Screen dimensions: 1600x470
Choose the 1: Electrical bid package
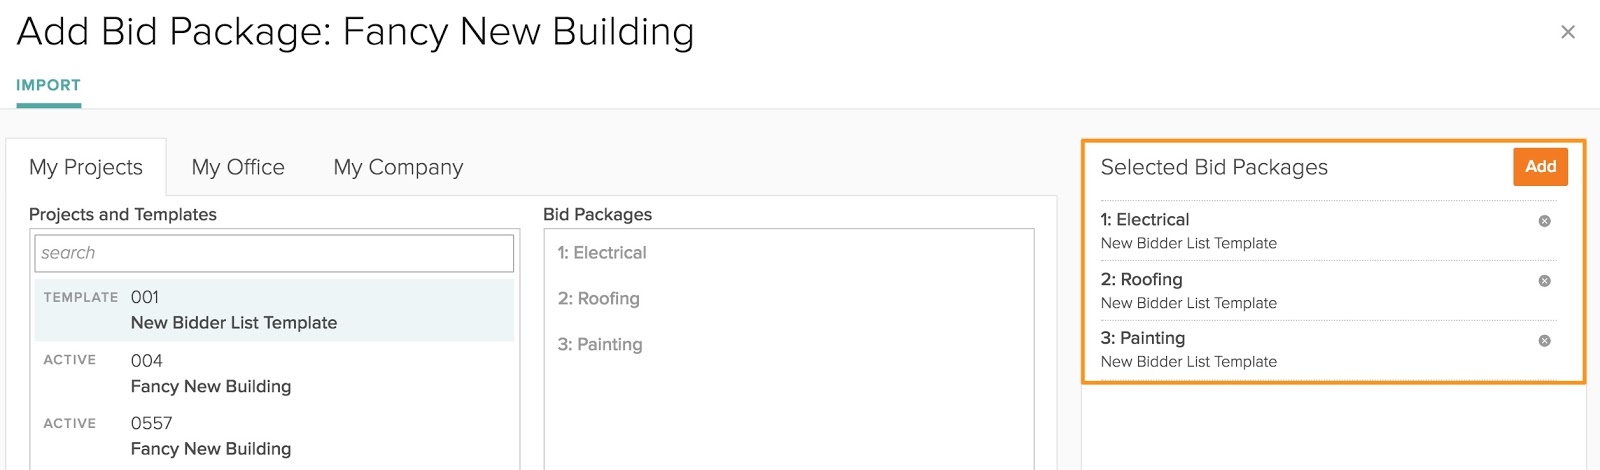pyautogui.click(x=602, y=254)
